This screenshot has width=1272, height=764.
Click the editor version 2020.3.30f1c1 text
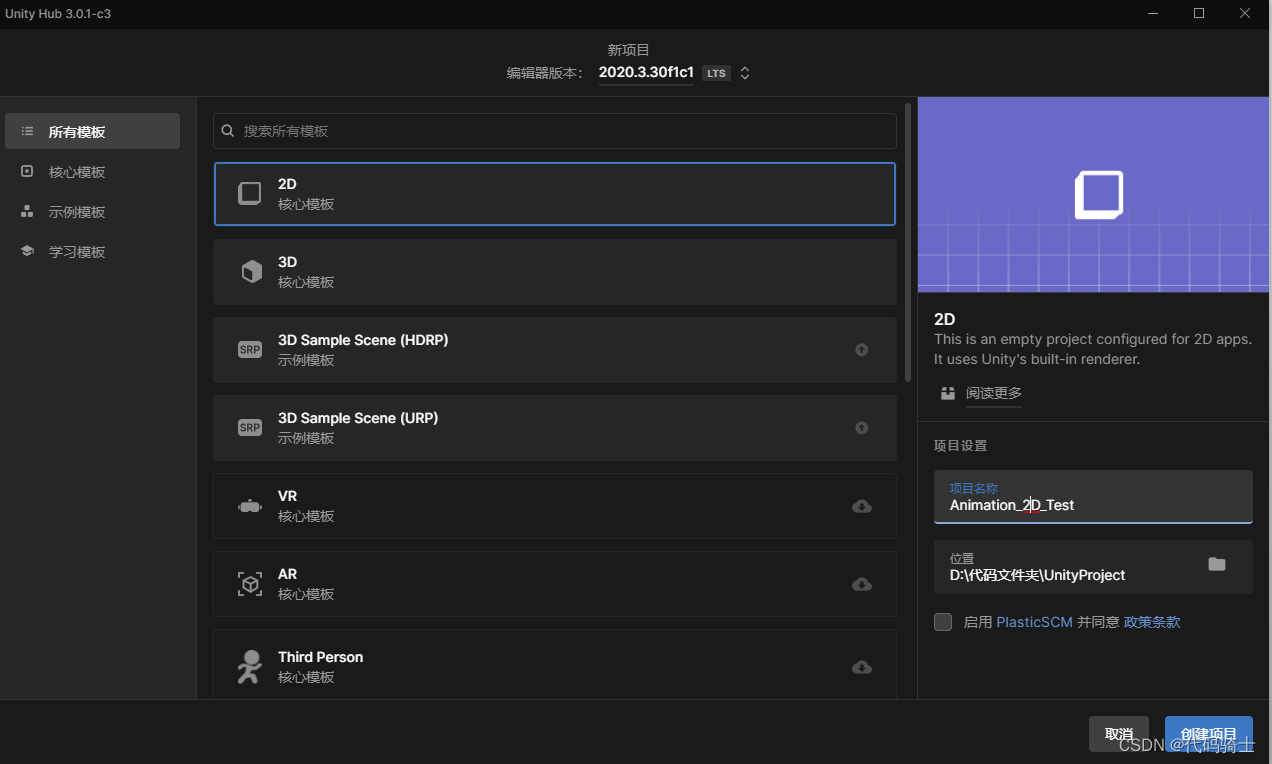tap(646, 73)
